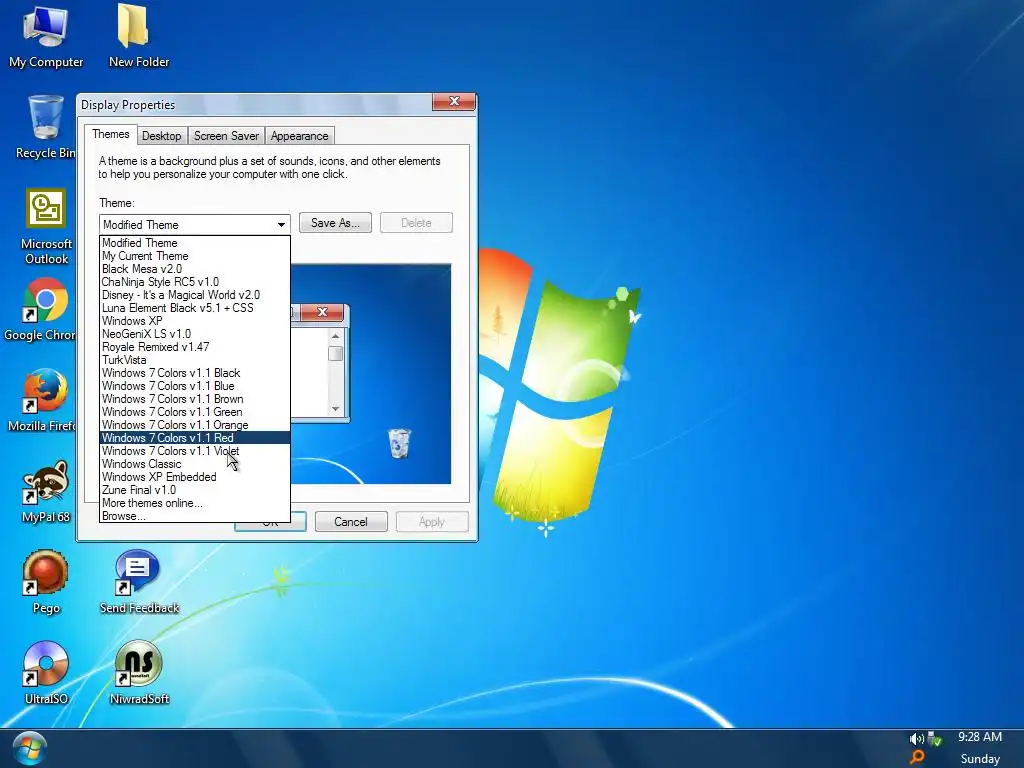
Task: Click the Apply button
Action: coord(432,522)
